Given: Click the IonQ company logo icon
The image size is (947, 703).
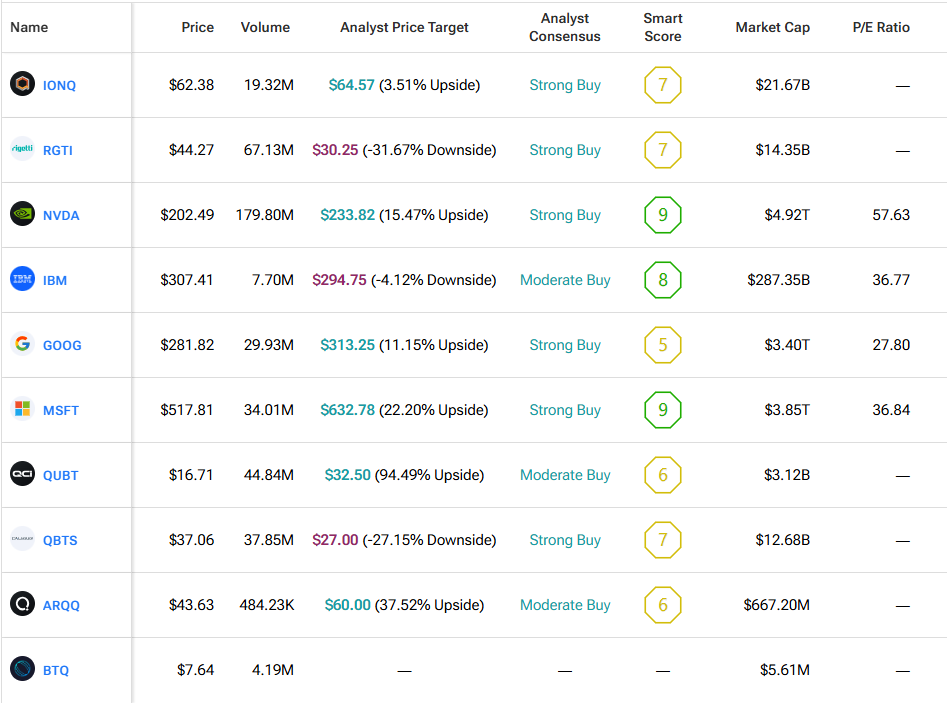Looking at the screenshot, I should pyautogui.click(x=22, y=85).
